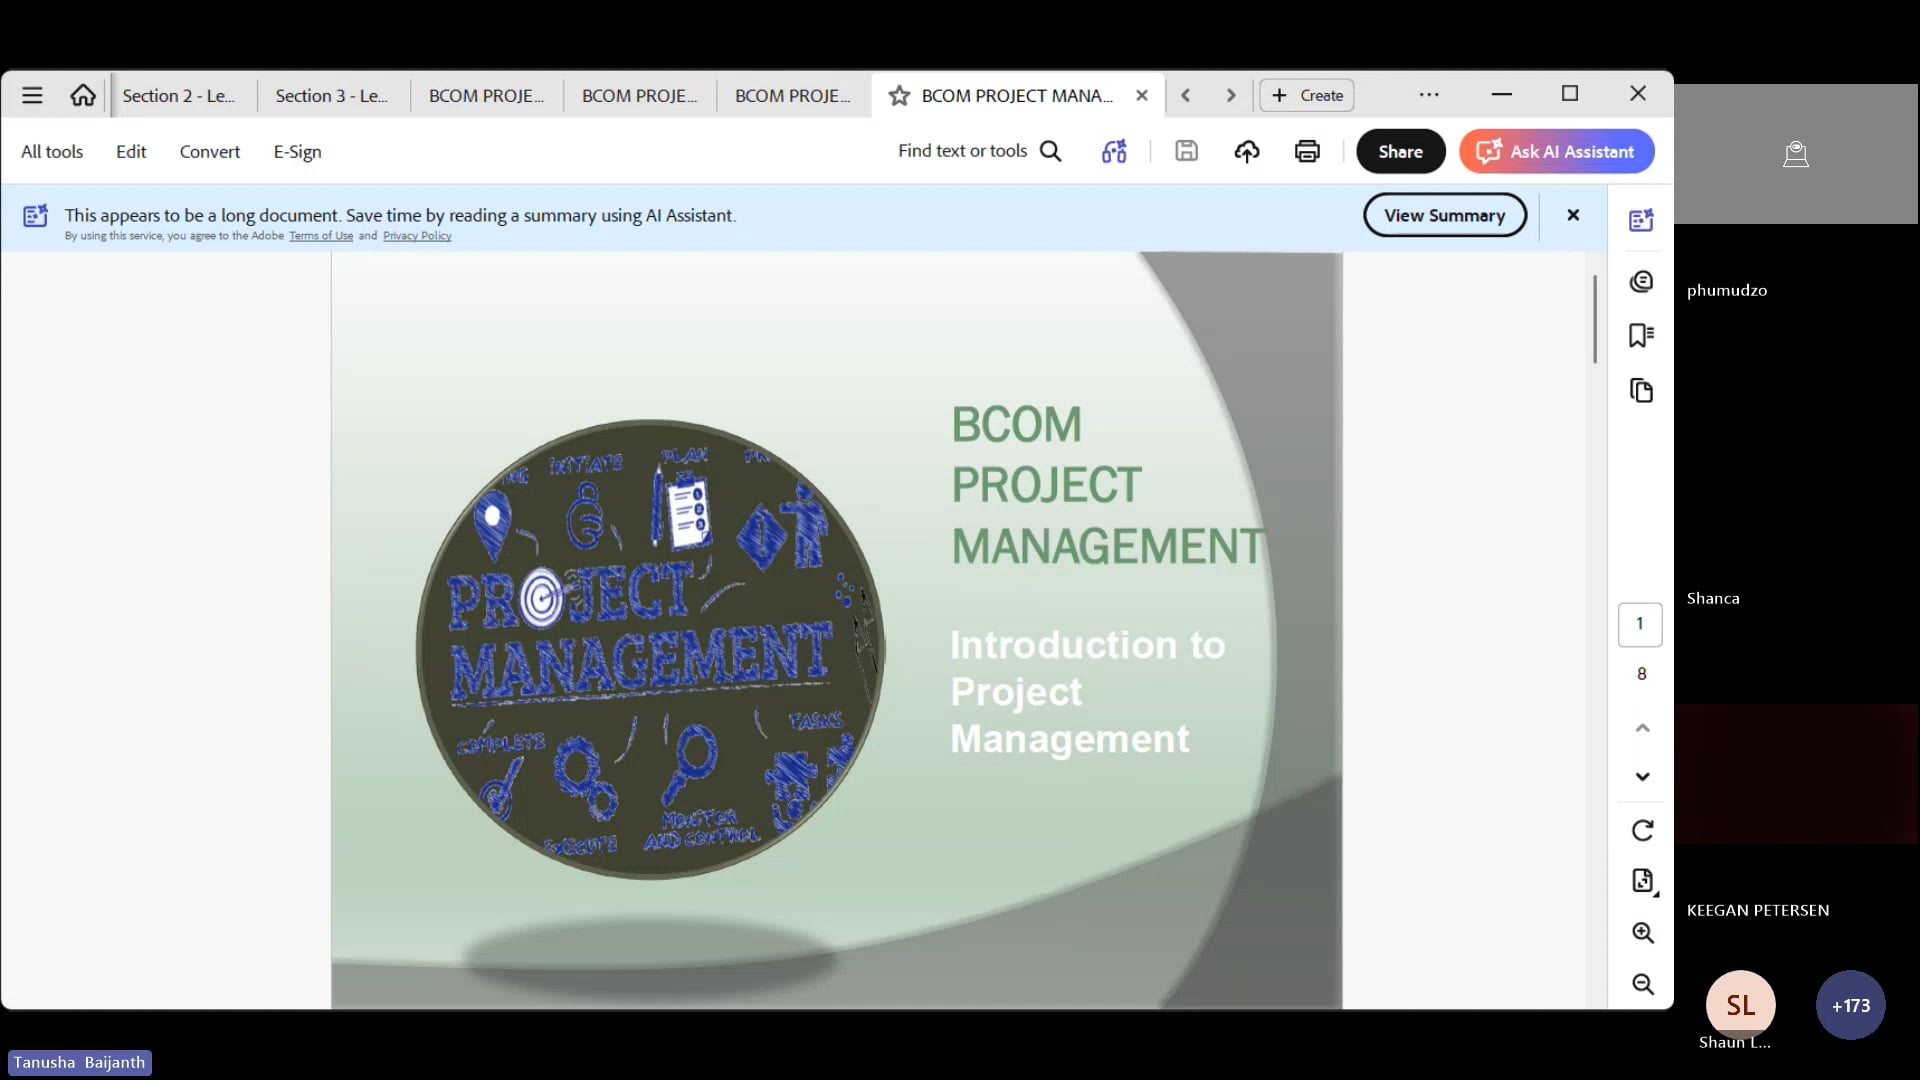Click the Create button
This screenshot has height=1080, width=1920.
(1307, 96)
